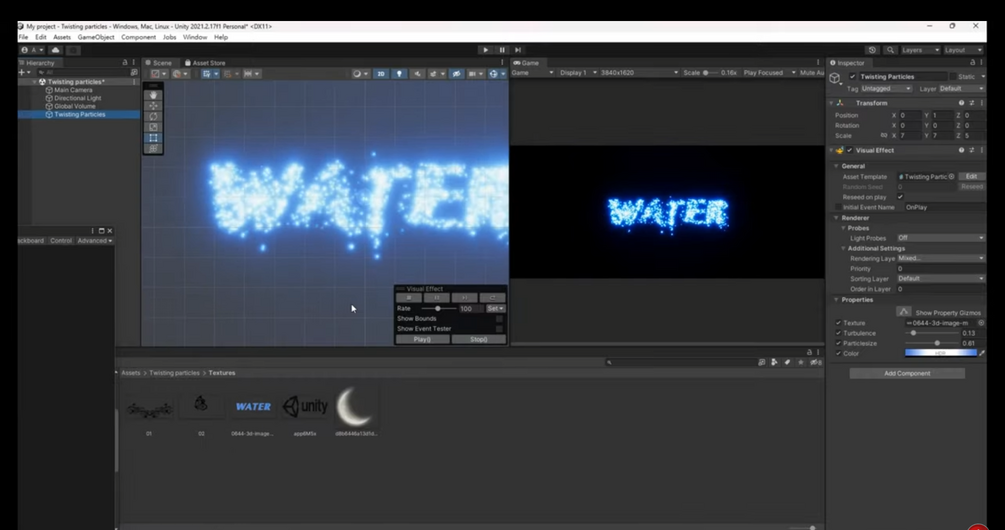Toggle scene visibility hidden-objects icon
This screenshot has width=1005, height=530.
pyautogui.click(x=456, y=74)
